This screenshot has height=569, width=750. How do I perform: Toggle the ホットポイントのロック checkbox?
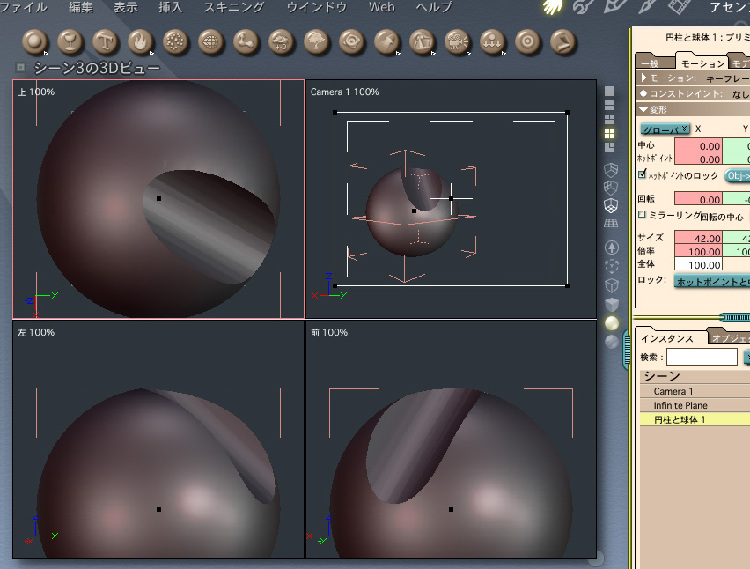(x=642, y=175)
